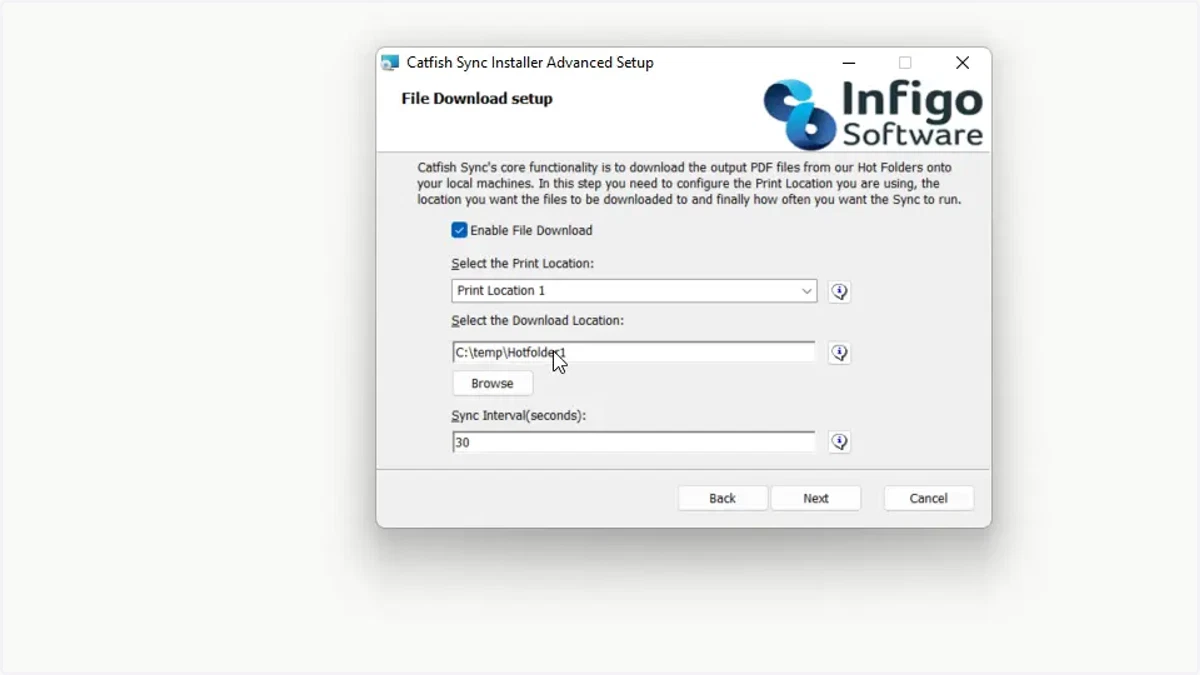This screenshot has height=675, width=1200.
Task: Click the 'Sync Interval(seconds):' label
Action: click(518, 415)
